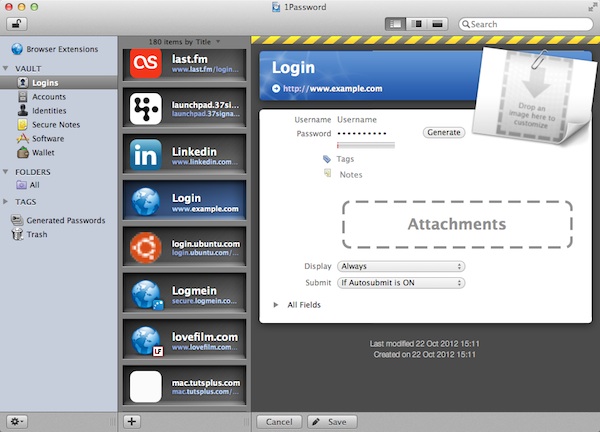Toggle full screen mode arrows
Viewport: 600px width, 432px height.
pos(592,7)
